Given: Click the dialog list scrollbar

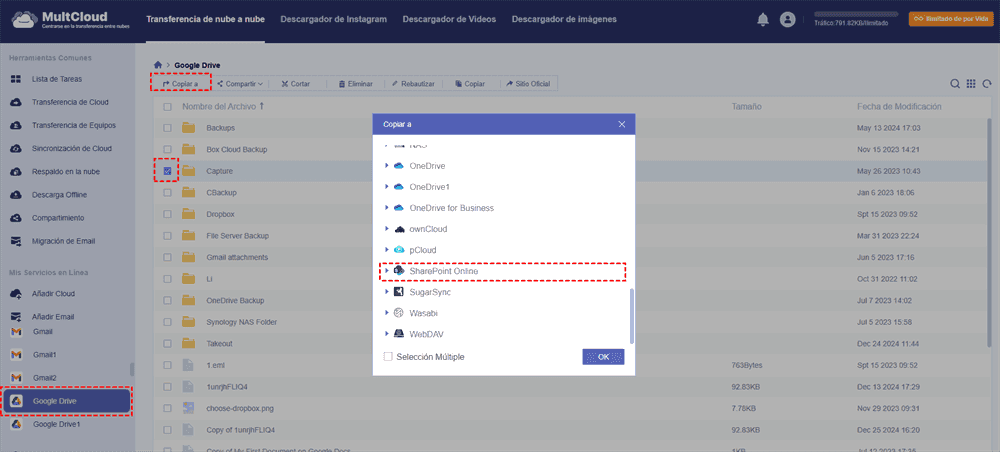Looking at the screenshot, I should pos(631,316).
